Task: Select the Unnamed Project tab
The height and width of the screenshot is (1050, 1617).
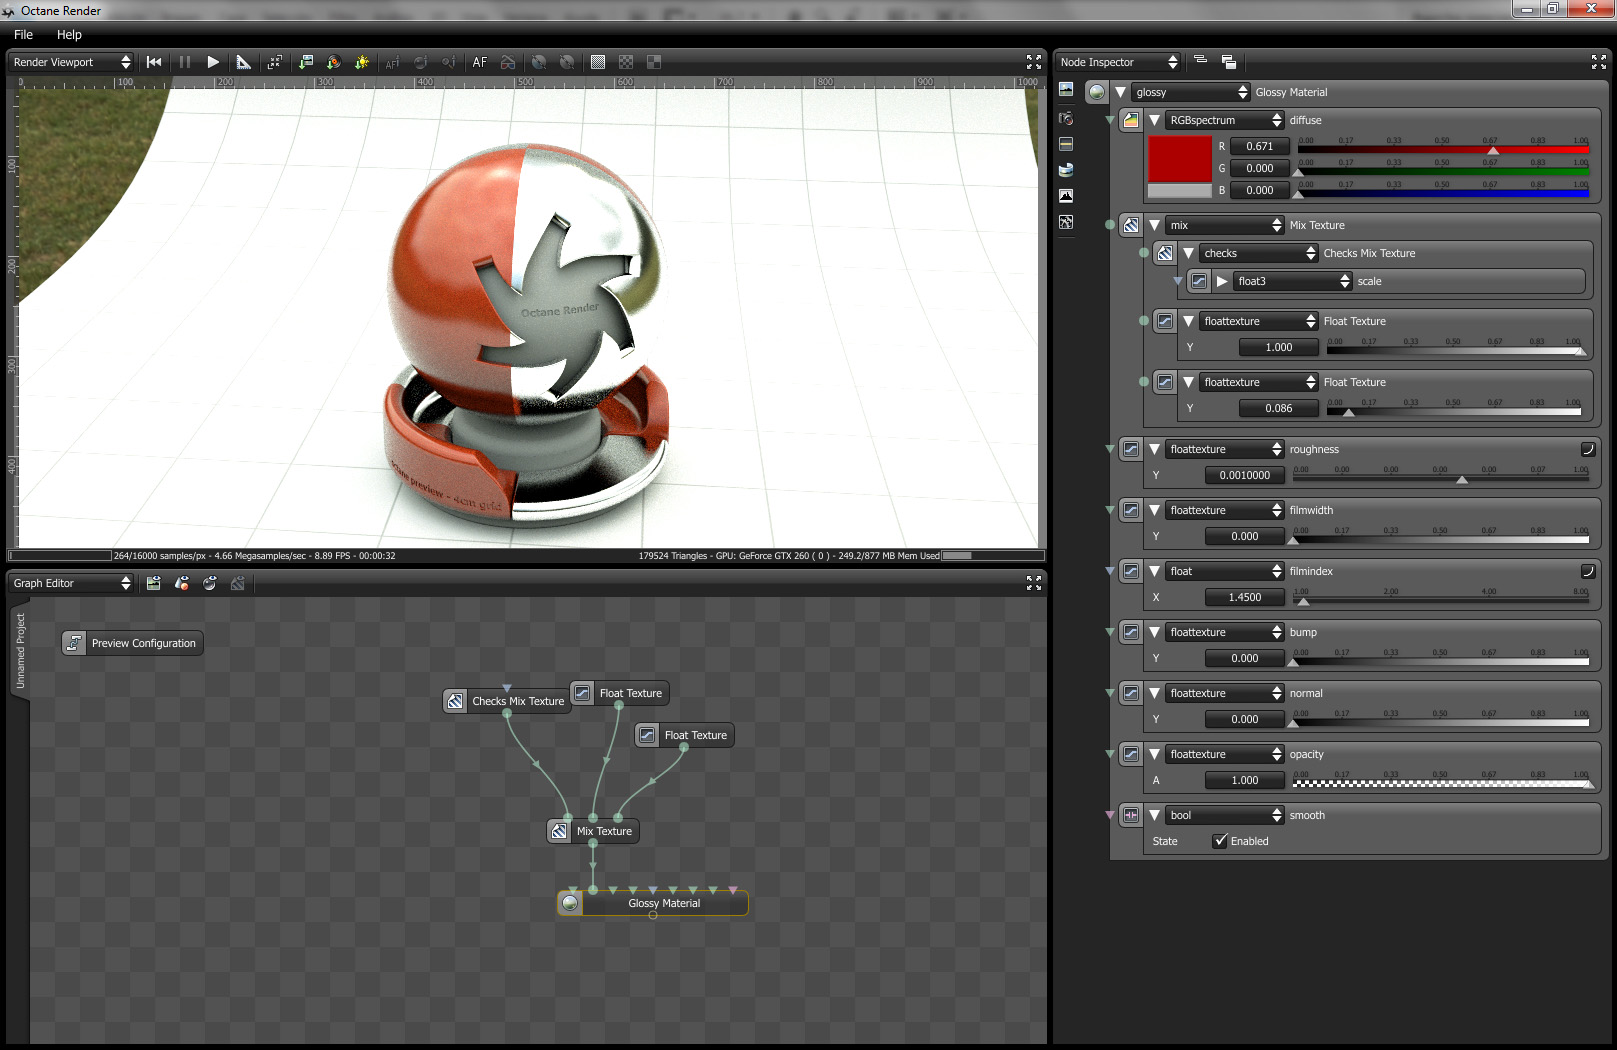Action: click(x=20, y=651)
